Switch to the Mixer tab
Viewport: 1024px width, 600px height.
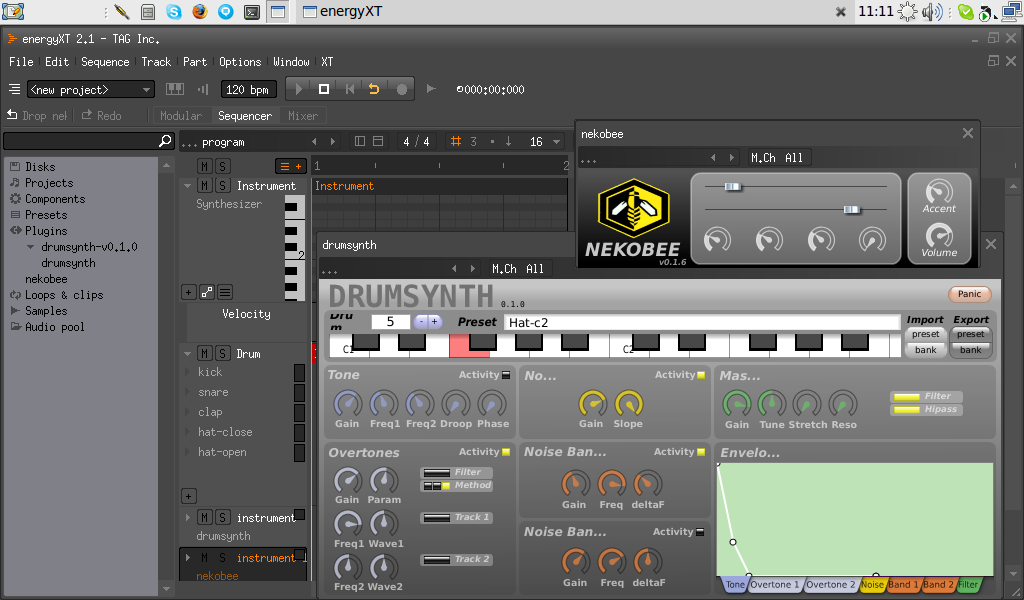tap(306, 115)
